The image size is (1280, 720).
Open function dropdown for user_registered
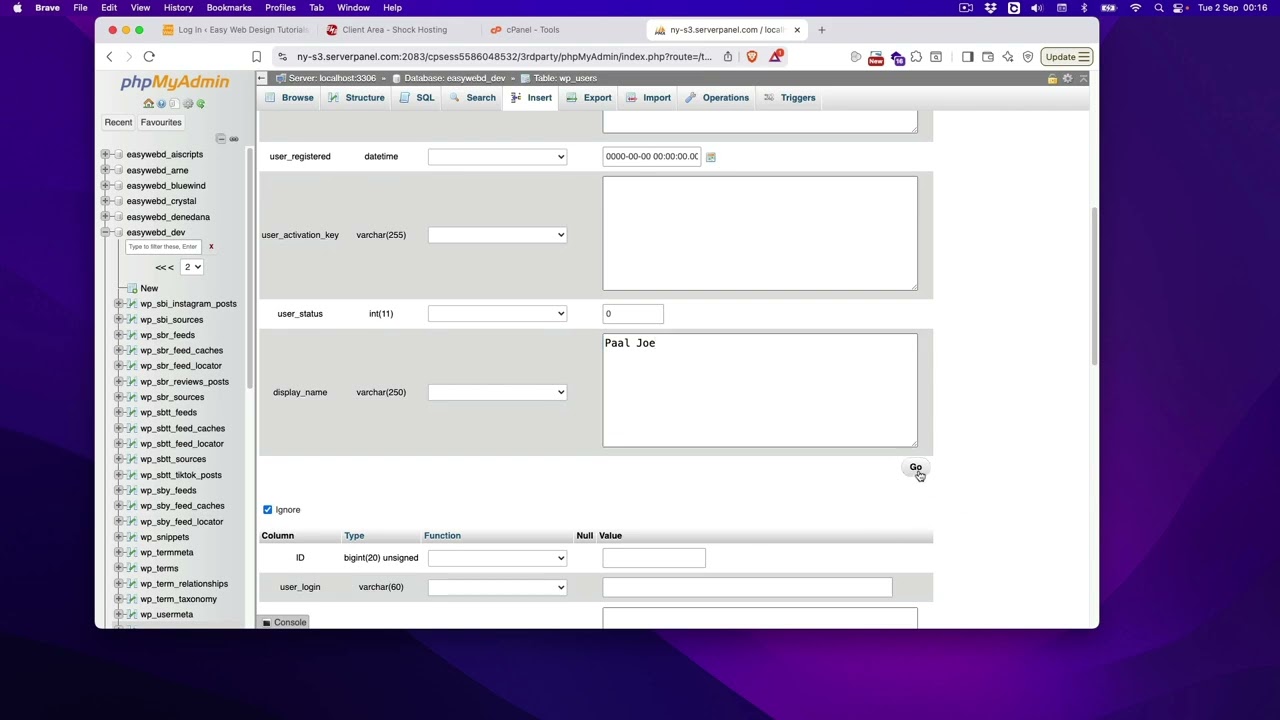(x=497, y=157)
